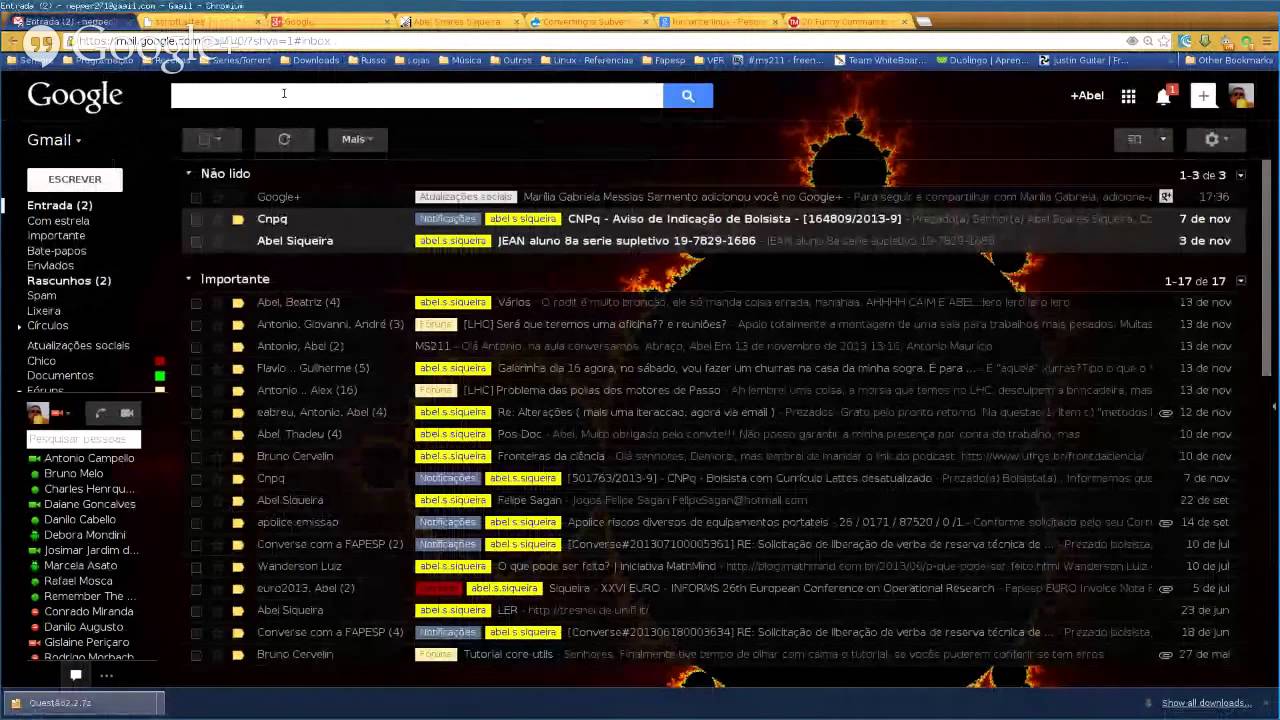This screenshot has width=1280, height=720.
Task: Open the Entrada (2) inbox label
Action: [x=59, y=205]
